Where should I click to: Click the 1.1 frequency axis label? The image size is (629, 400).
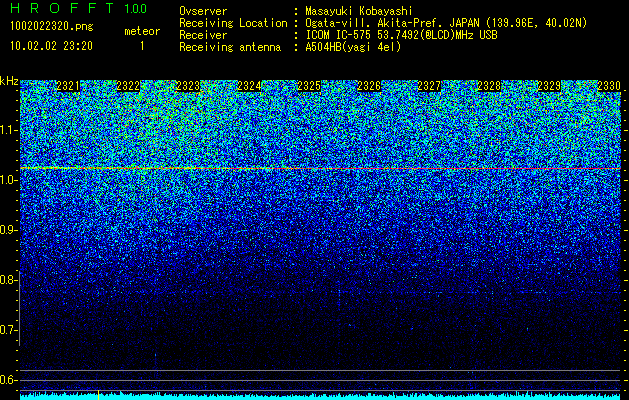pos(8,130)
